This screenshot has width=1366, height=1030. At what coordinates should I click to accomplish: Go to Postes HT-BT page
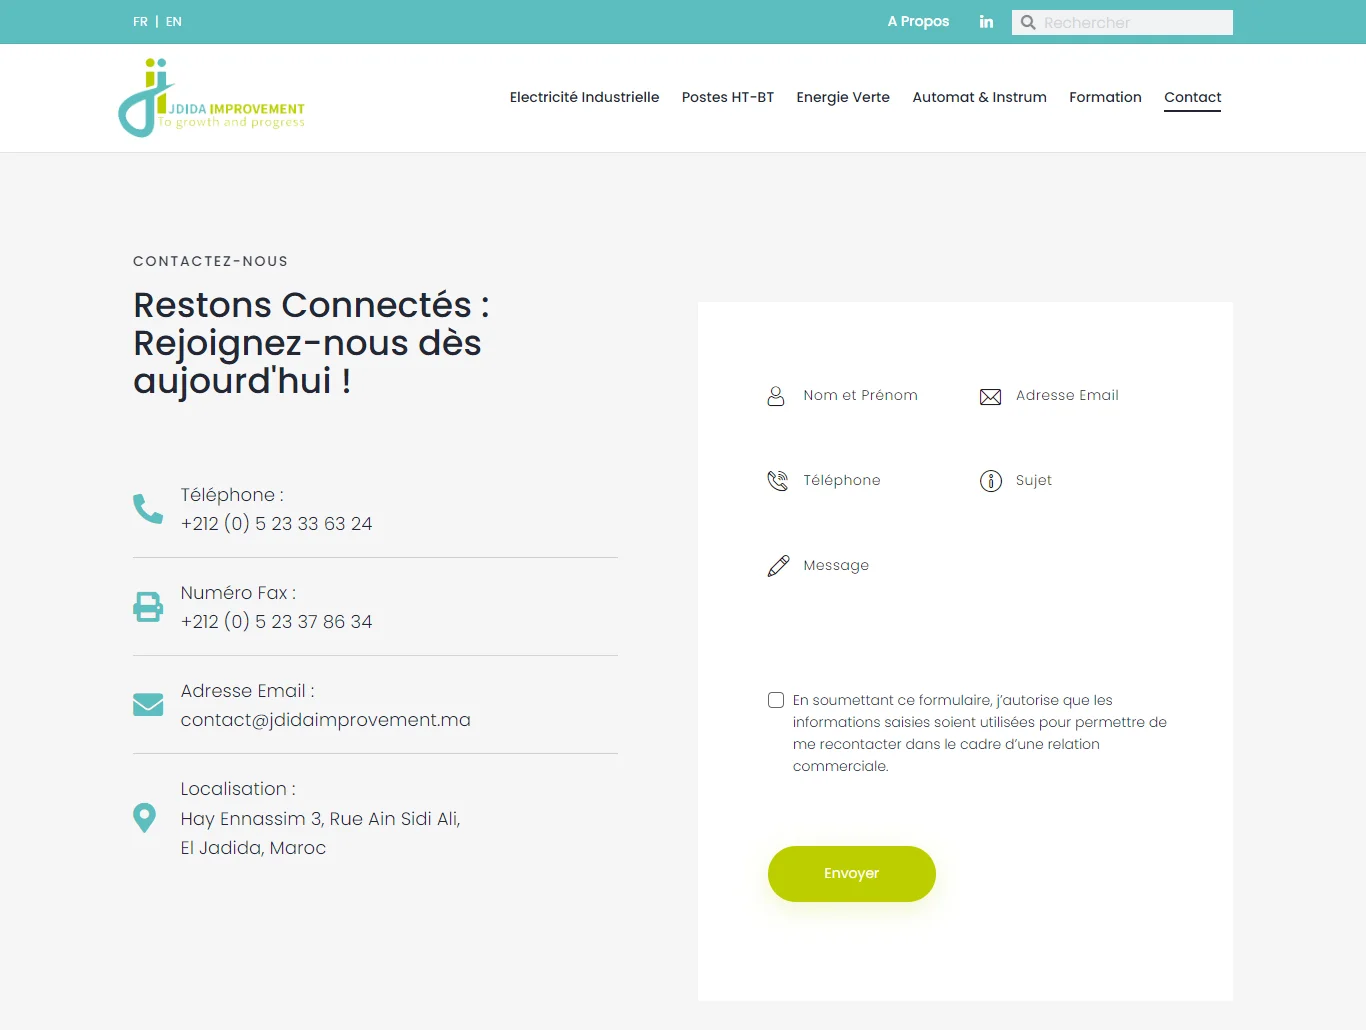coord(727,97)
